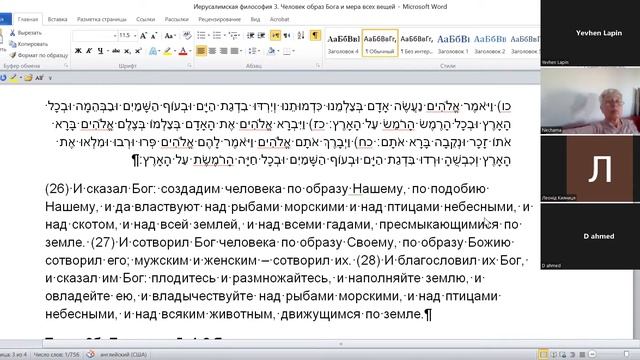
Task: Align paragraph to the right
Action: [x=223, y=51]
